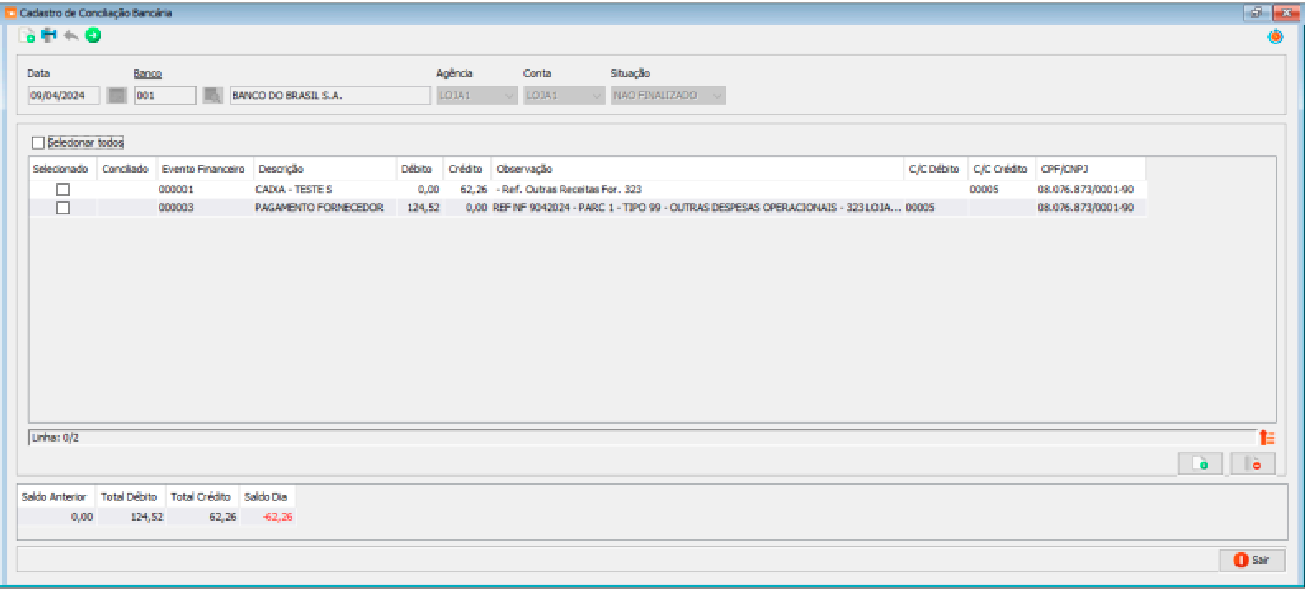The image size is (1305, 589).
Task: Click the new document toolbar icon
Action: (27, 36)
